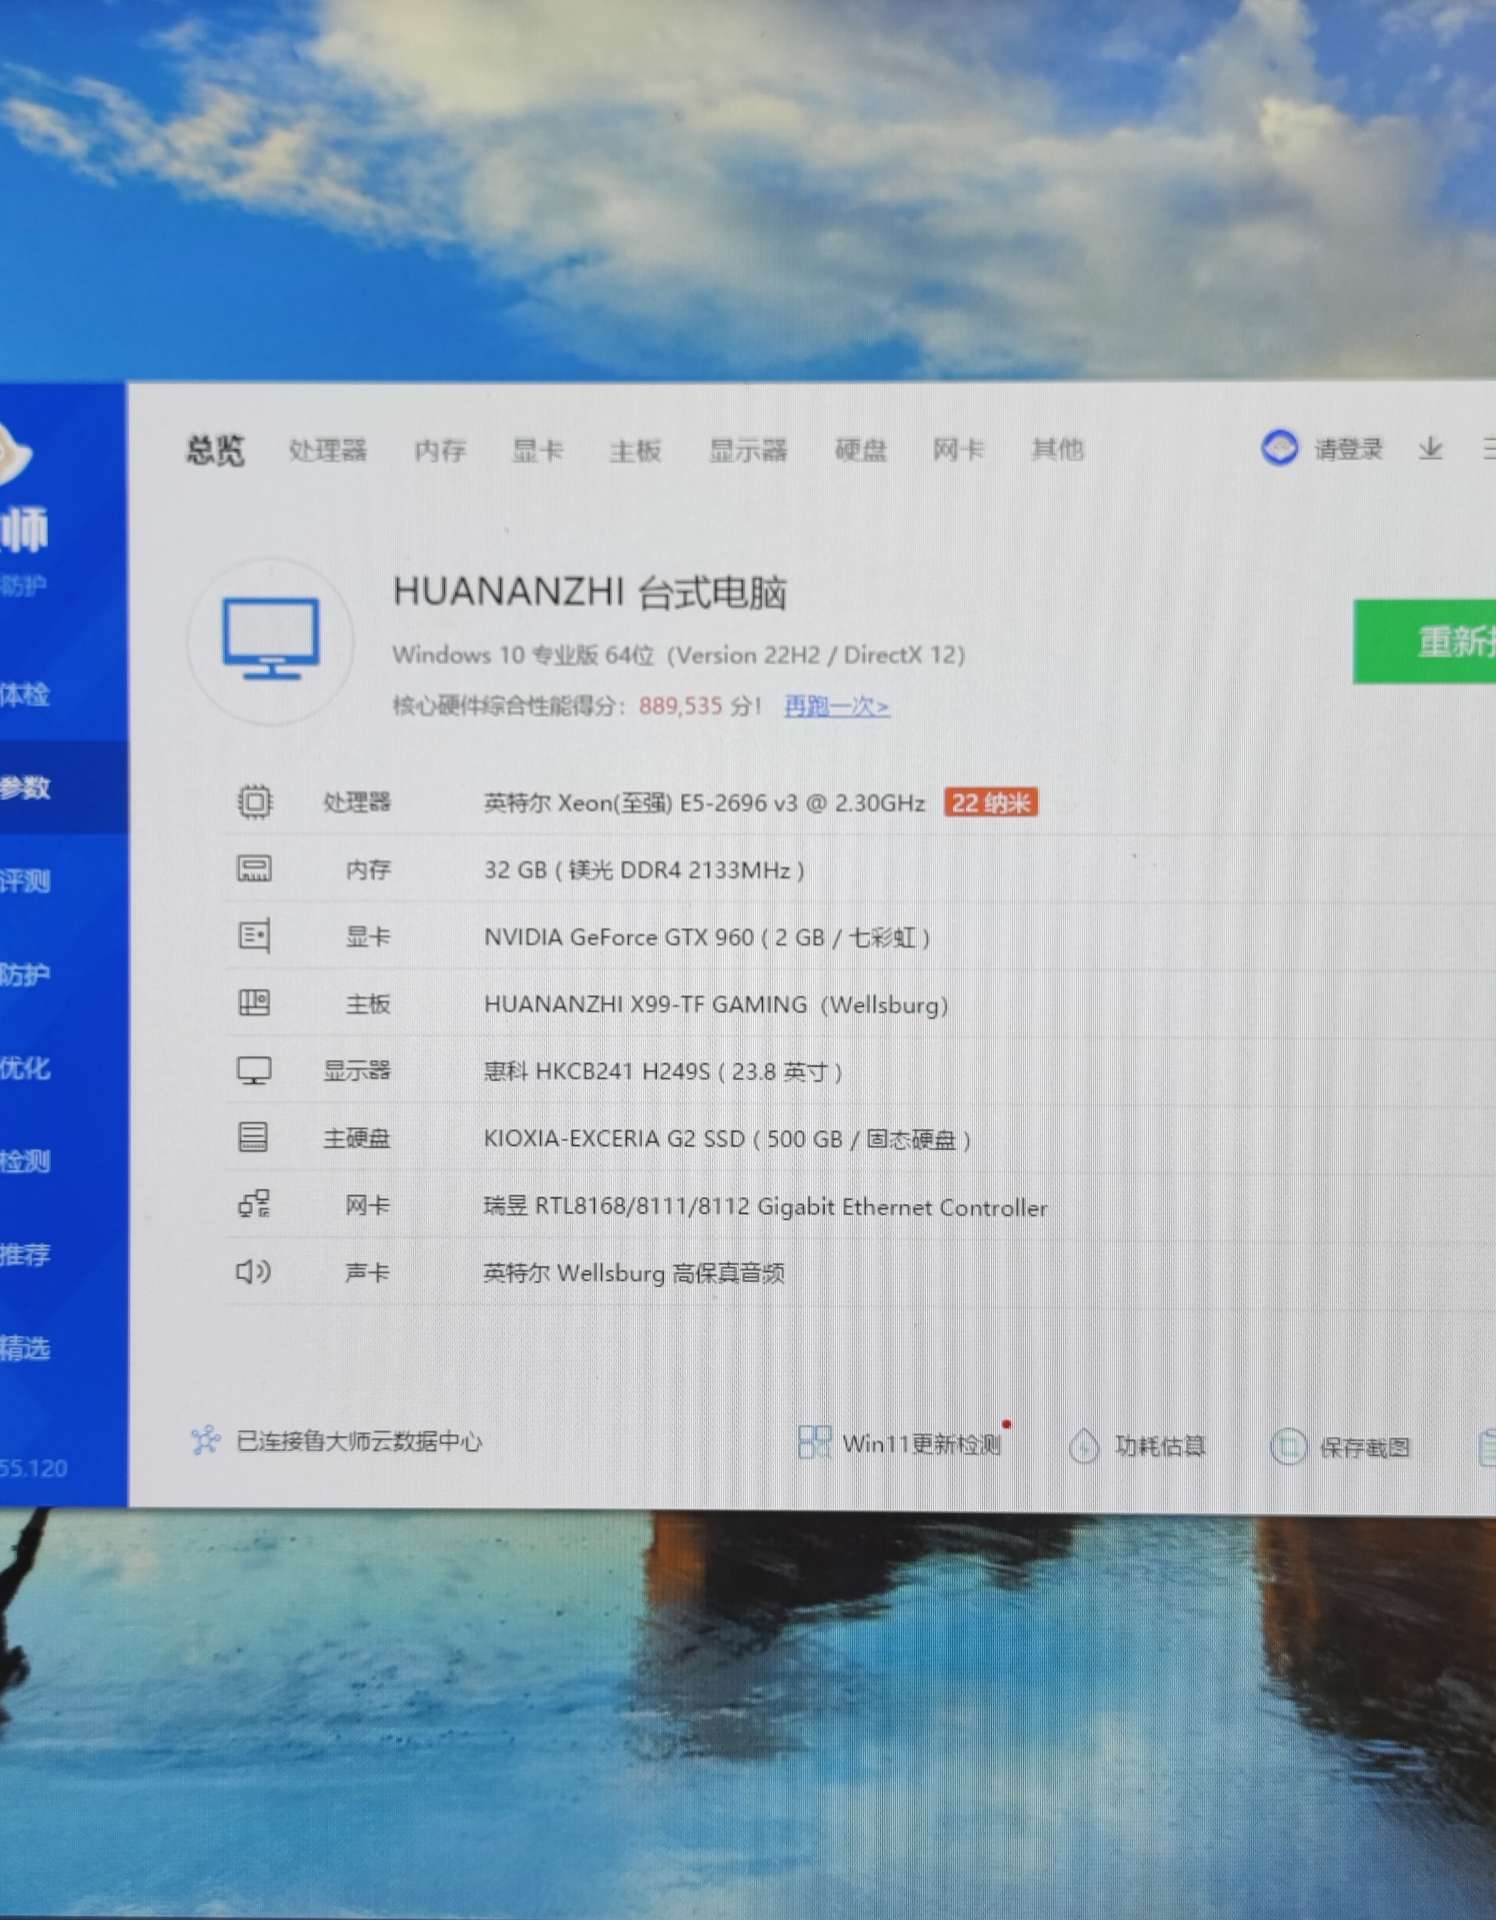The image size is (1496, 1920).
Task: Click the 22 纳米 badge
Action: (x=990, y=803)
